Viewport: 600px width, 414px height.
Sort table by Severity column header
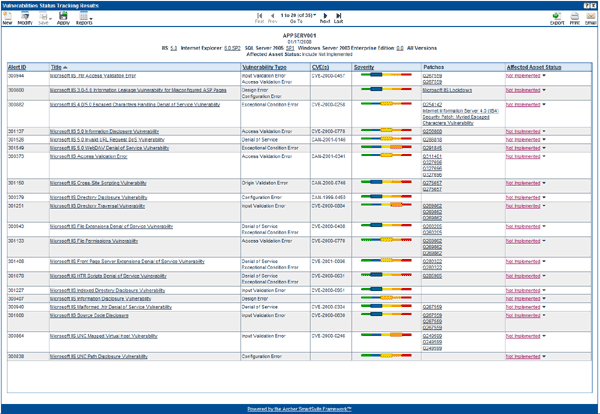pyautogui.click(x=364, y=65)
